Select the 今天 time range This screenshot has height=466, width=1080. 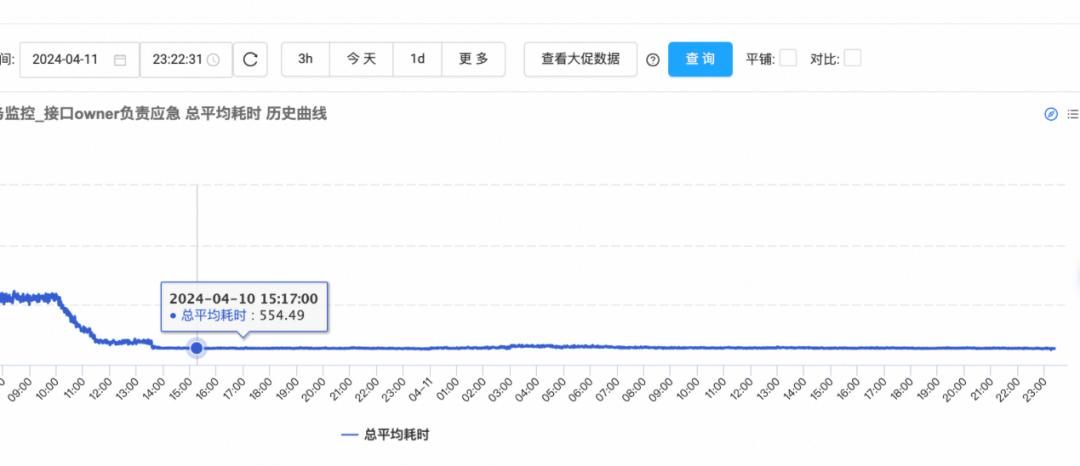362,59
